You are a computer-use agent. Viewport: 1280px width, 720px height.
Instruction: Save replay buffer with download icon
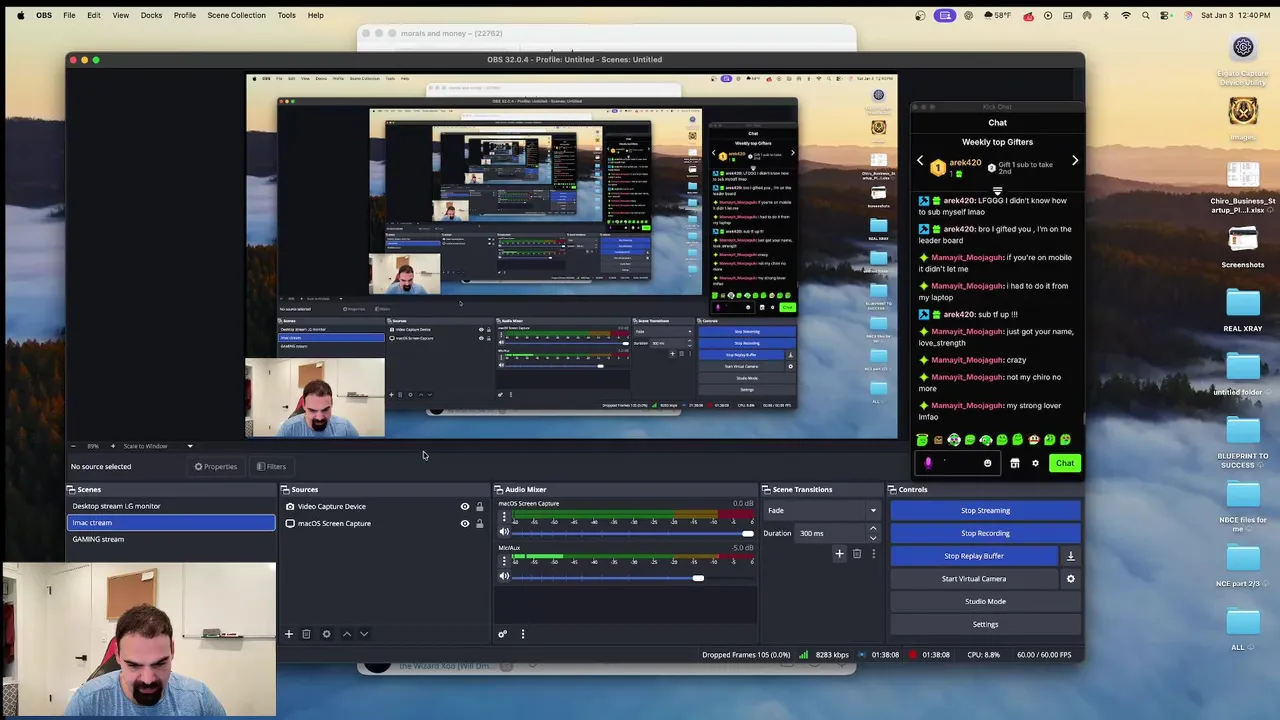click(x=1070, y=556)
